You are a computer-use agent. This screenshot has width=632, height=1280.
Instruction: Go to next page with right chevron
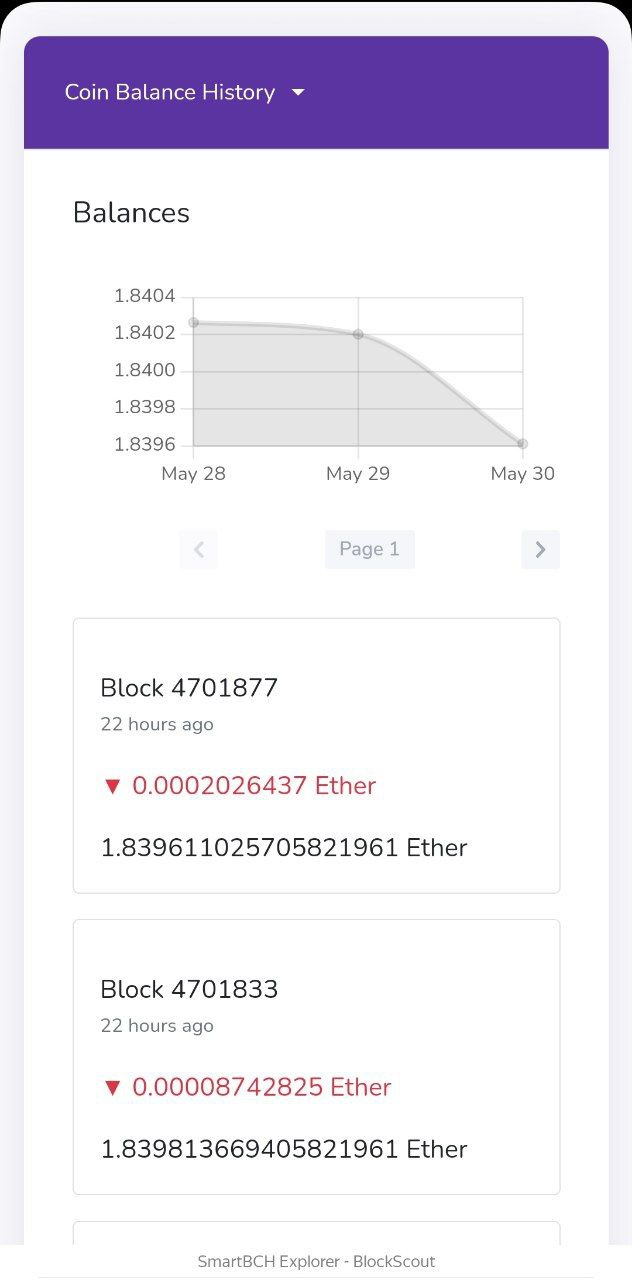[540, 549]
